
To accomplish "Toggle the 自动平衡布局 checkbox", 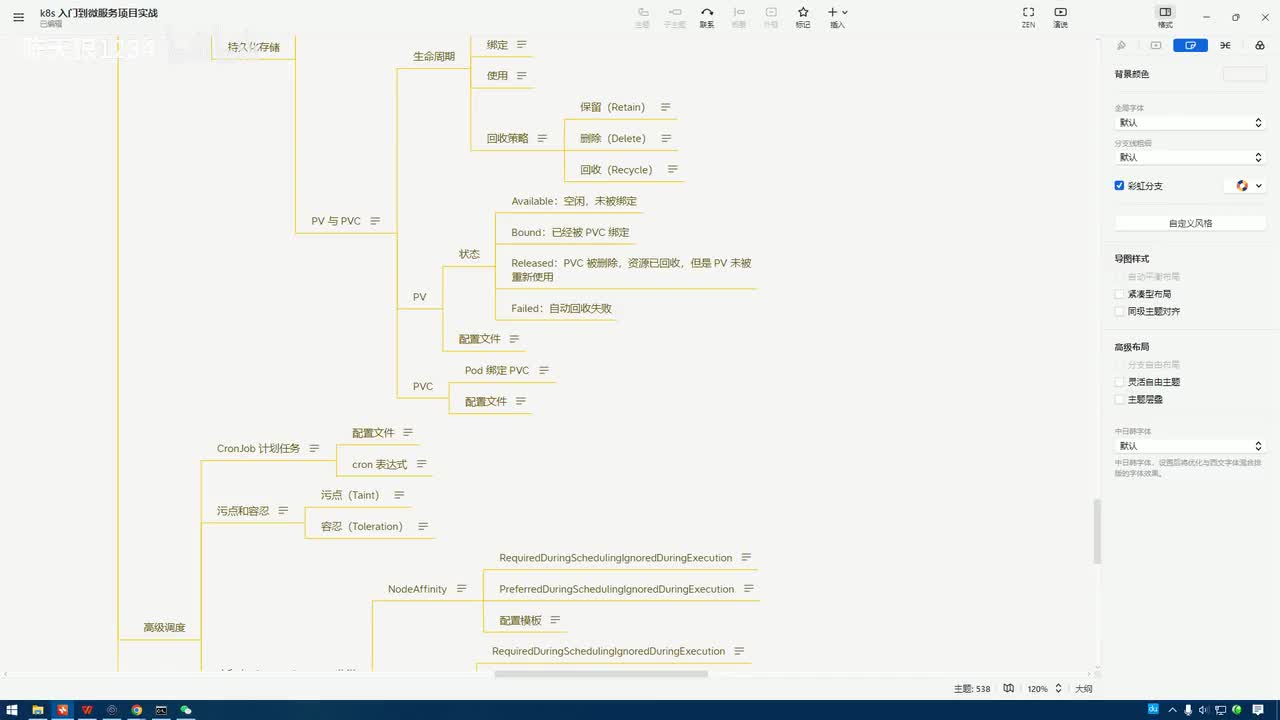I will tap(1120, 277).
